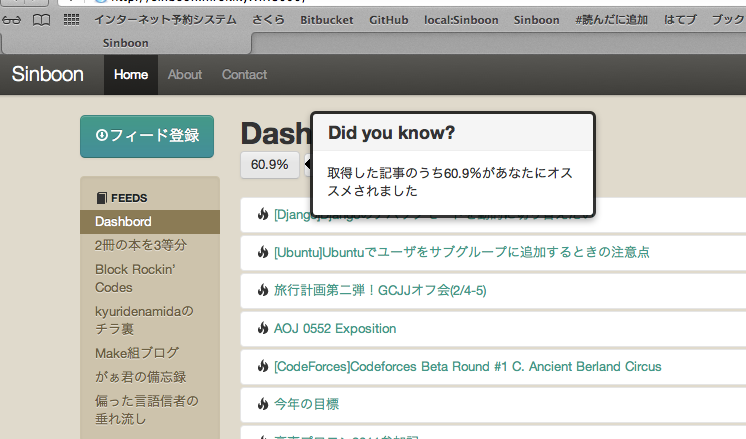Open Bitbucket bookmark
The image size is (746, 439).
click(326, 20)
